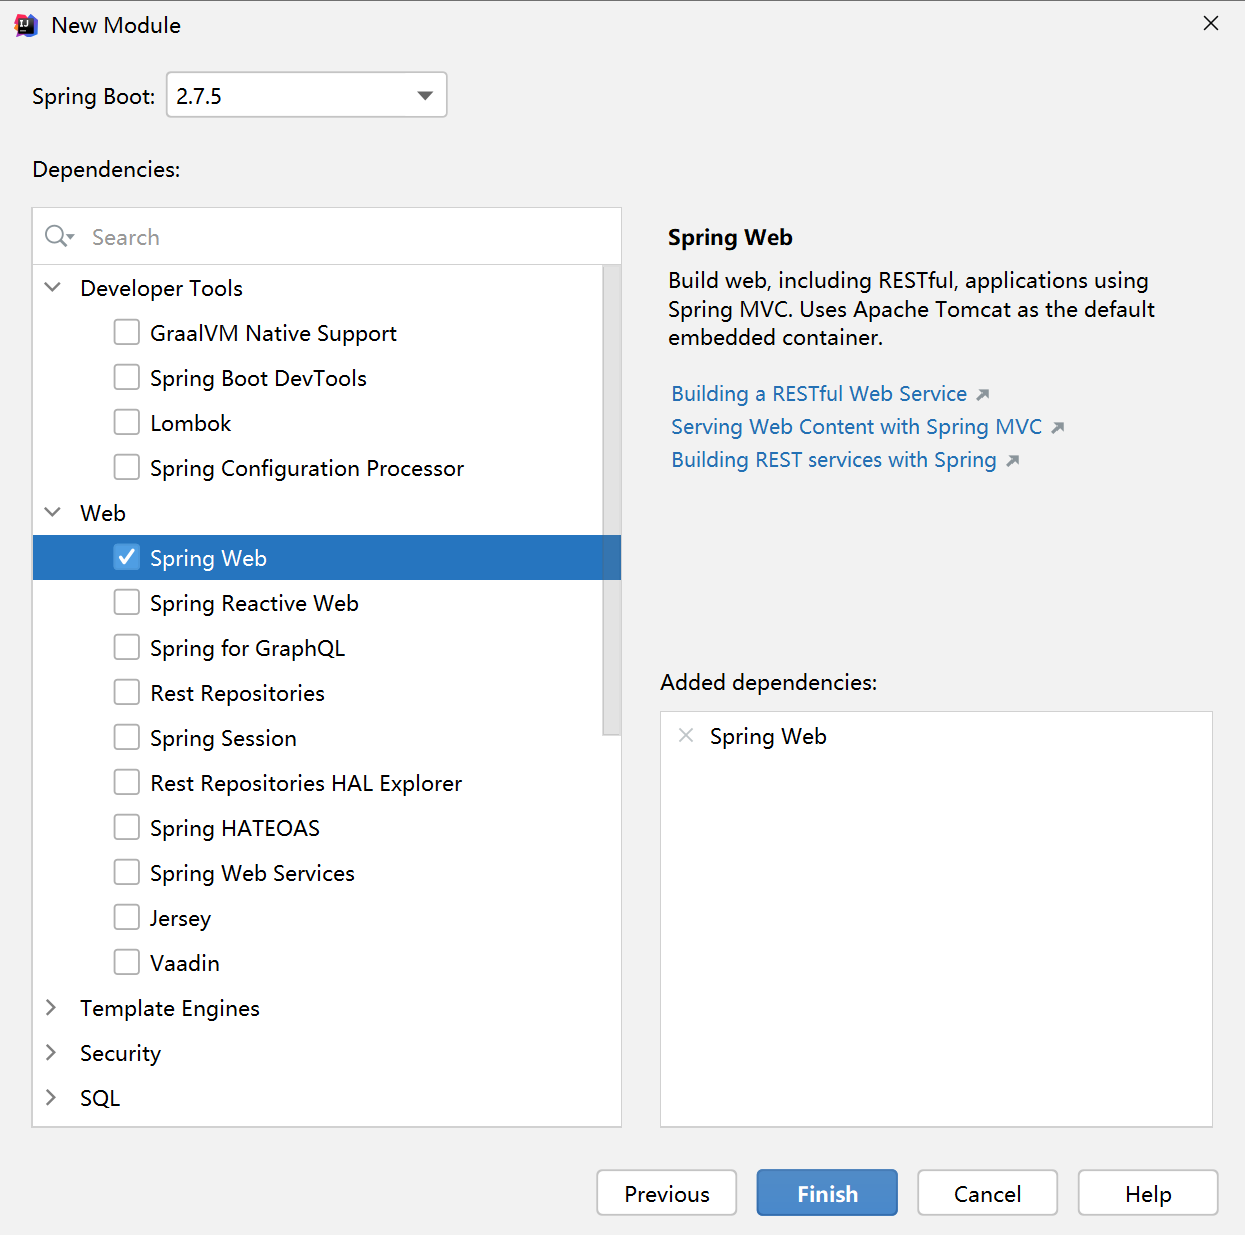1245x1235 pixels.
Task: Open Building REST services with Spring link
Action: coord(834,460)
